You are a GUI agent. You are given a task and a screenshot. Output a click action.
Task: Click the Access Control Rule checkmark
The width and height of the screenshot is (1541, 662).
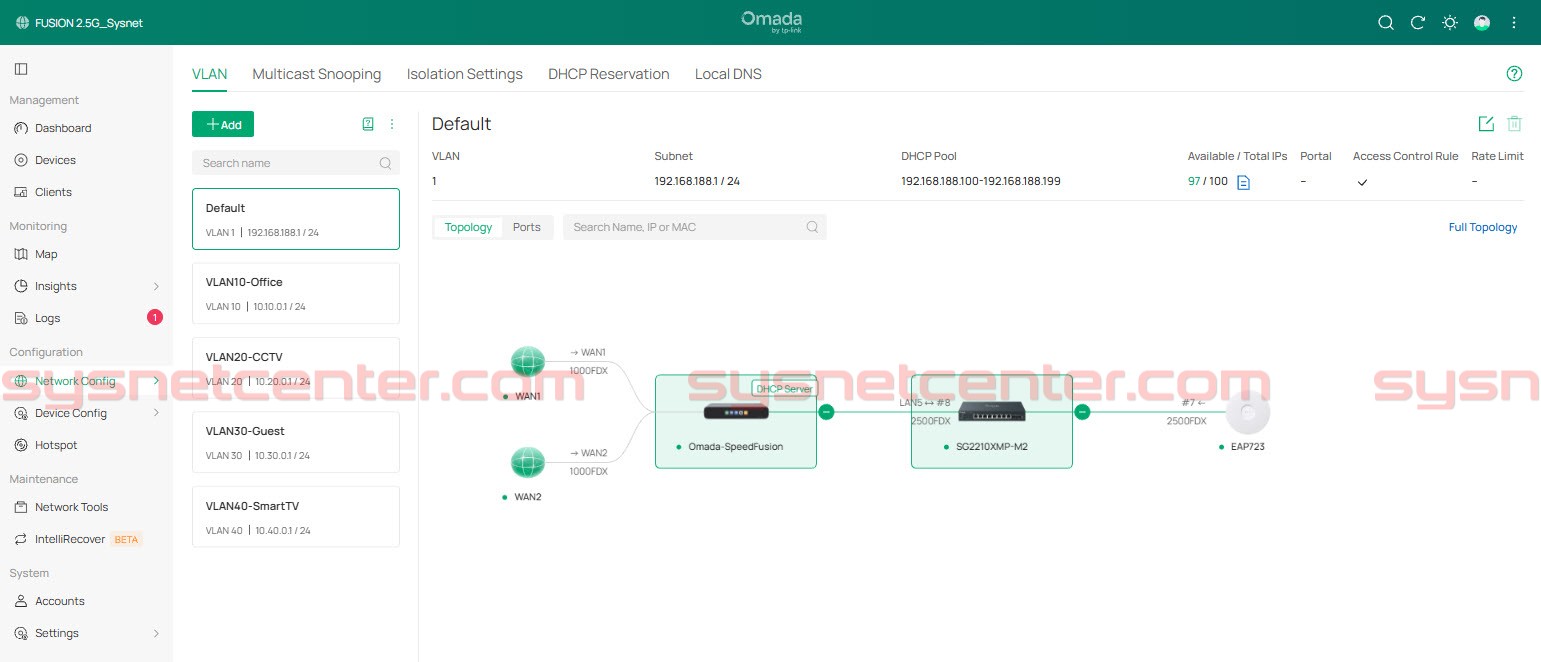(x=1362, y=182)
